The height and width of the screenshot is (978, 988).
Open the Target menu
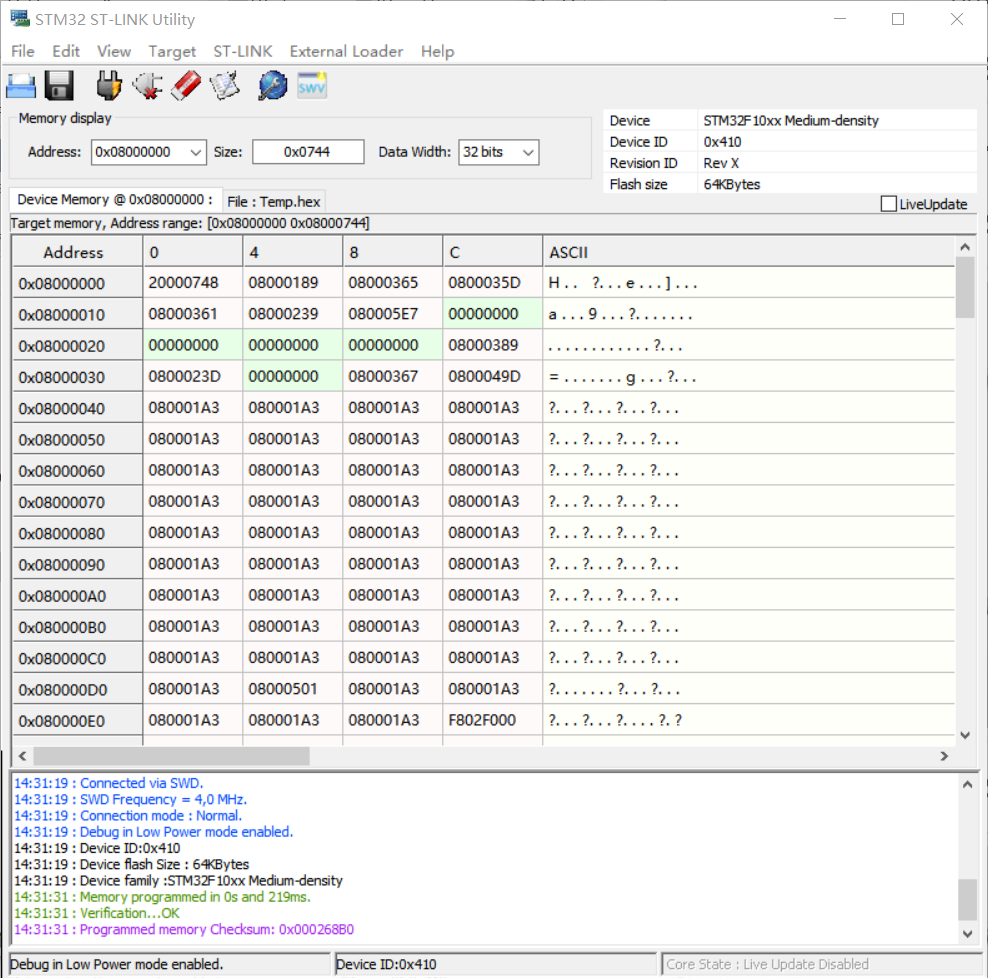(172, 51)
